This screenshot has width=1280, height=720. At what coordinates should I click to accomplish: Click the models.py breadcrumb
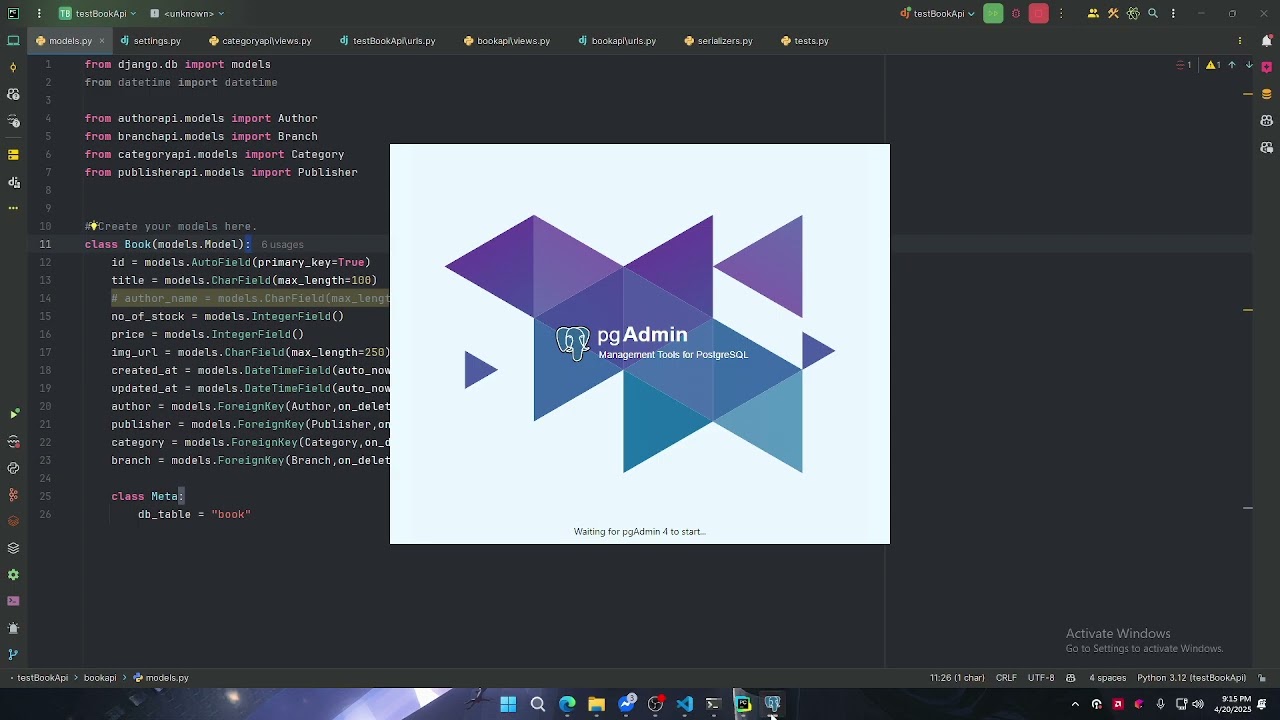[x=161, y=678]
